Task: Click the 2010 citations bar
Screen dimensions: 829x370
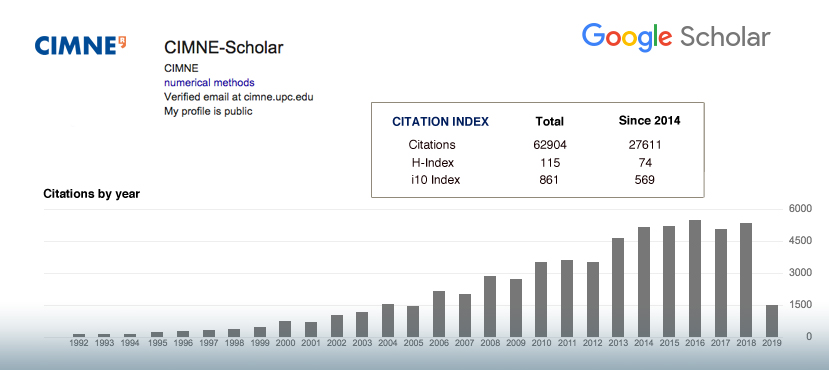Action: 540,300
